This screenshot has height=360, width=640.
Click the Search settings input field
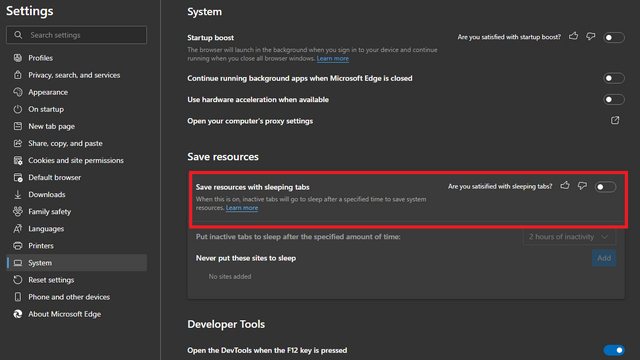(76, 35)
